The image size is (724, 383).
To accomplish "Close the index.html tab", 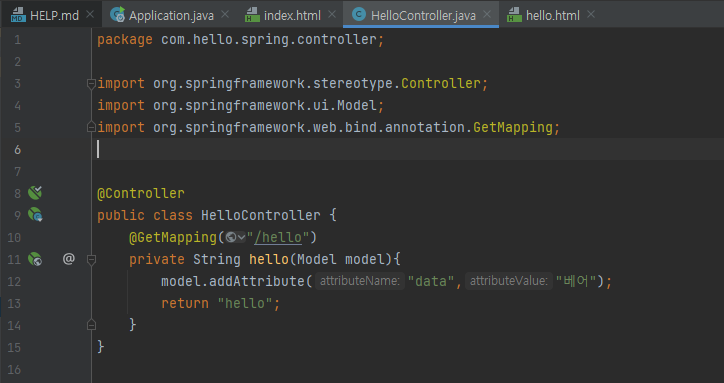I will (x=332, y=15).
